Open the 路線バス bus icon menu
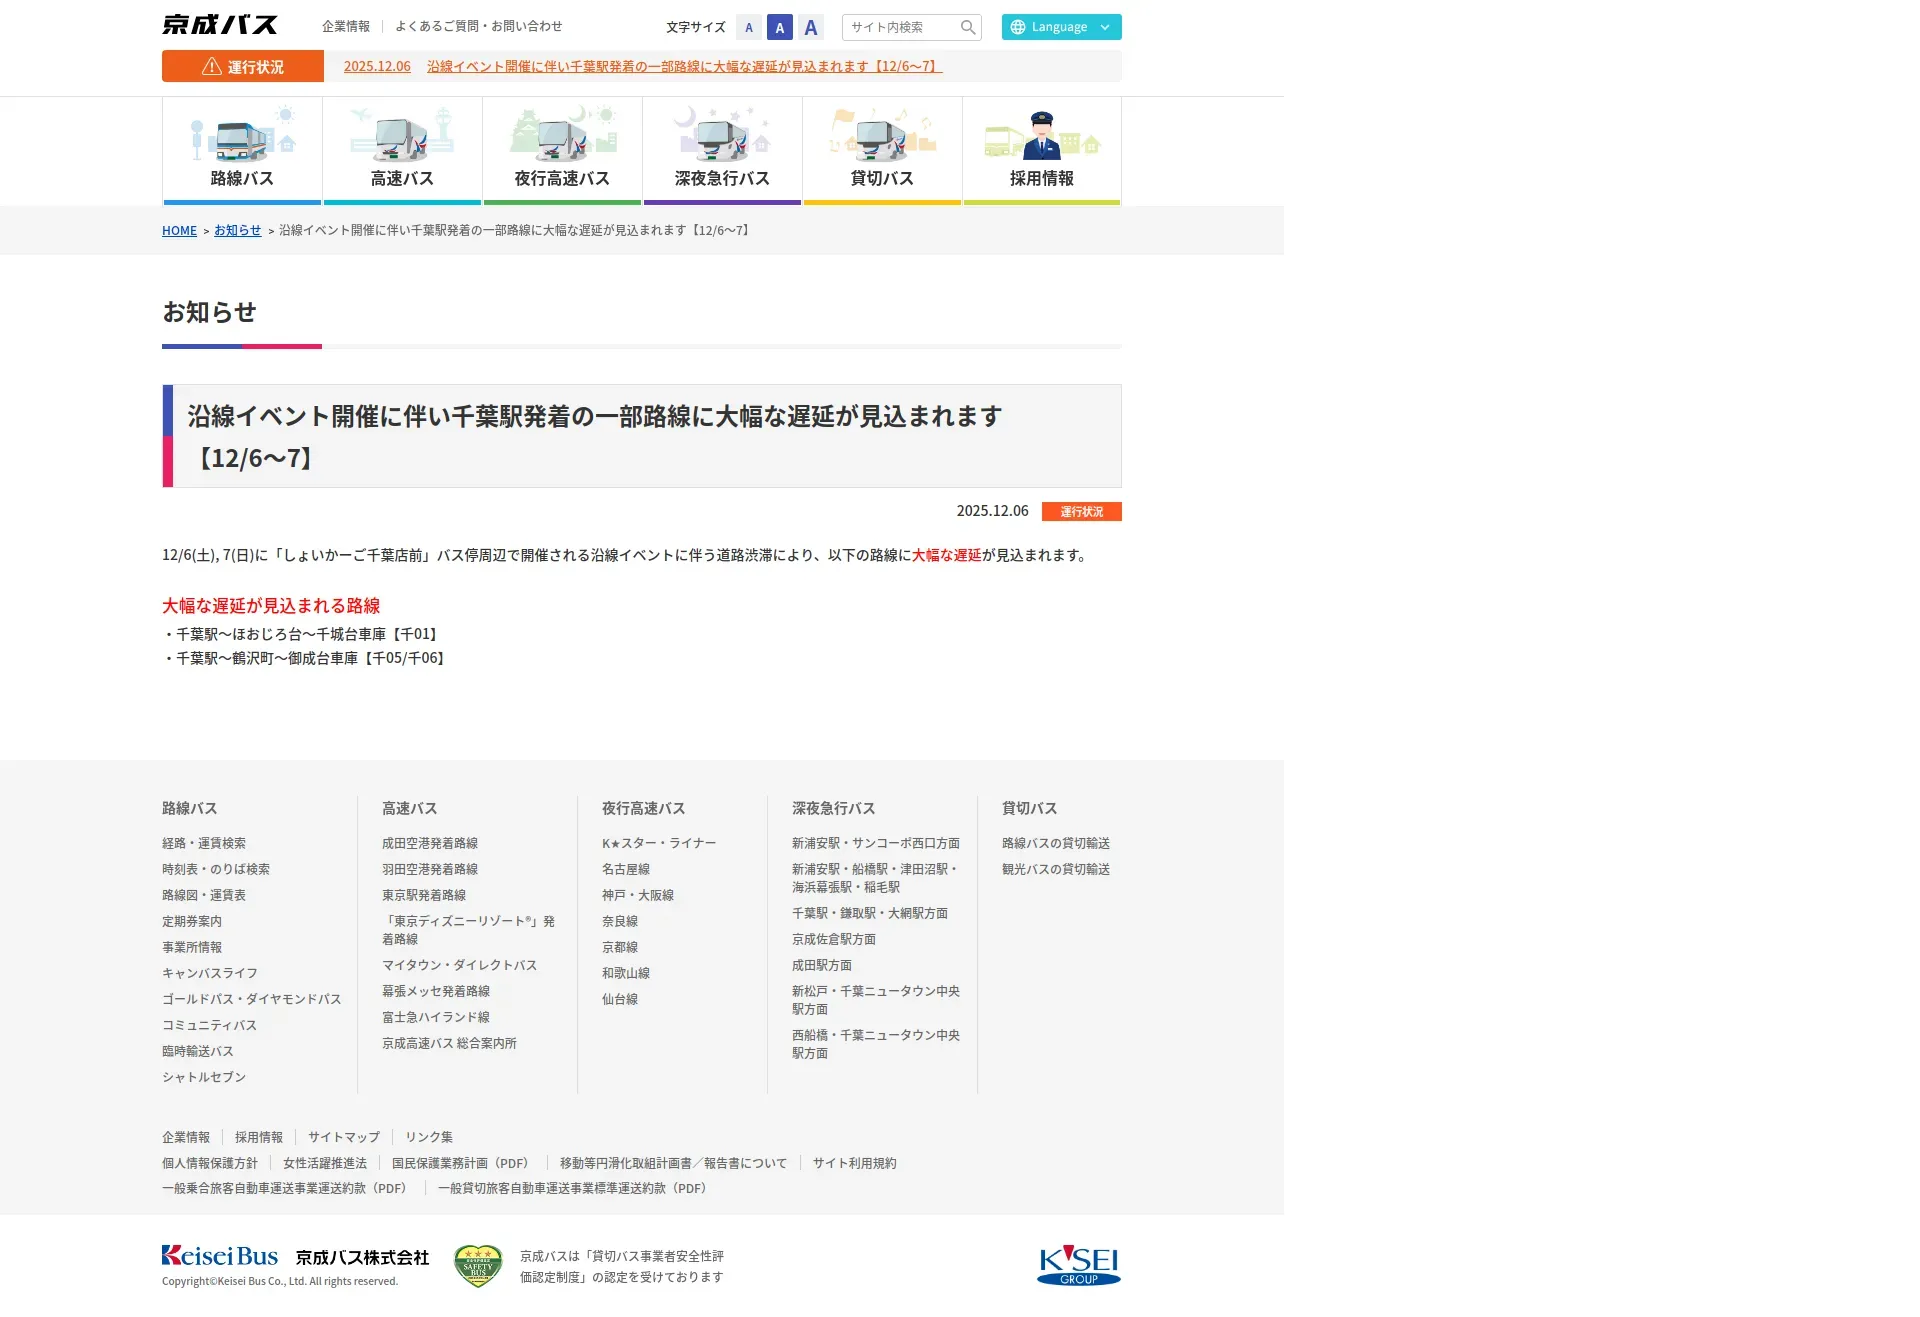The width and height of the screenshot is (1920, 1317). click(x=242, y=150)
